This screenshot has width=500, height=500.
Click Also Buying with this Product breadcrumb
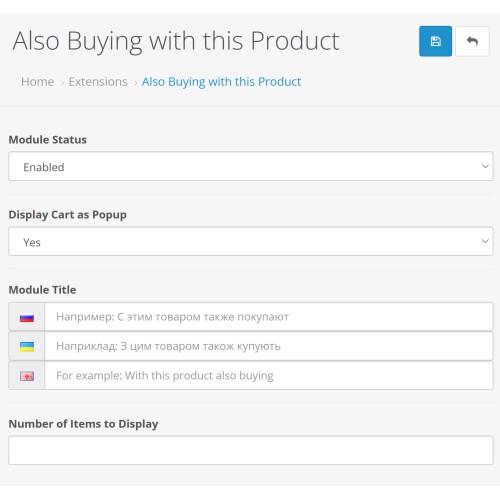(221, 82)
